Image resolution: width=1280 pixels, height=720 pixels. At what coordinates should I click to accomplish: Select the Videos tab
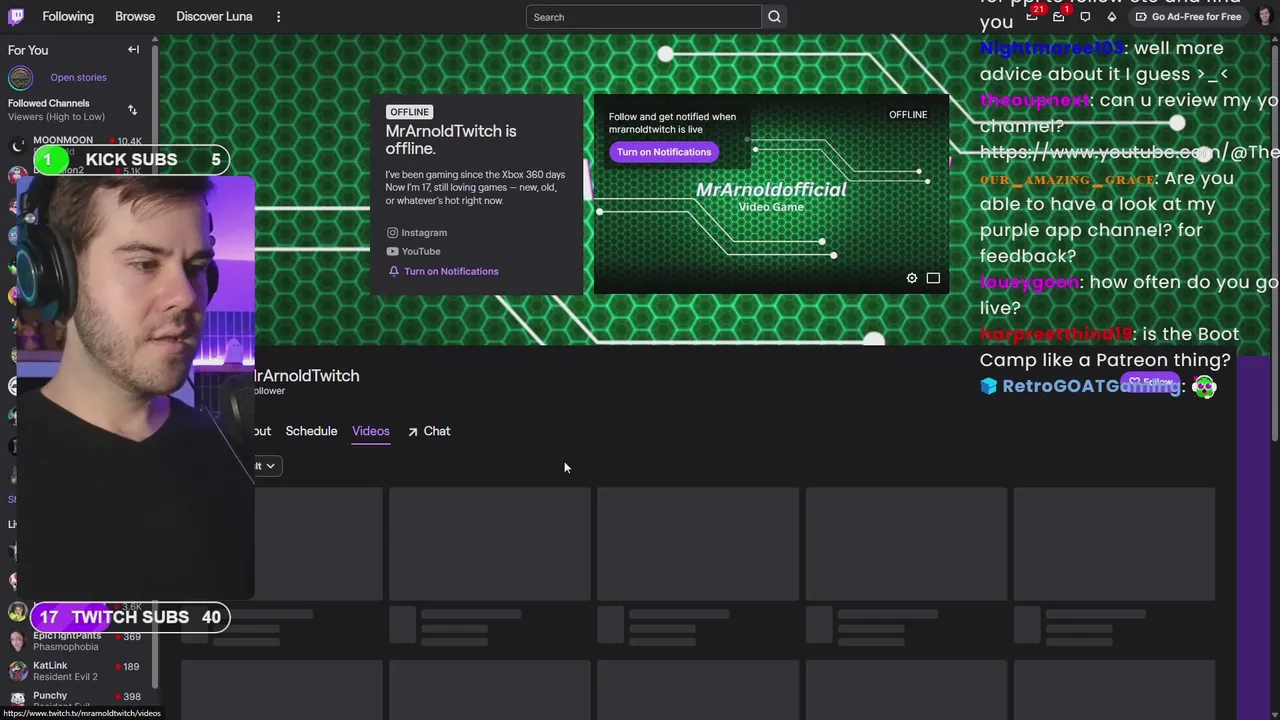click(x=370, y=431)
